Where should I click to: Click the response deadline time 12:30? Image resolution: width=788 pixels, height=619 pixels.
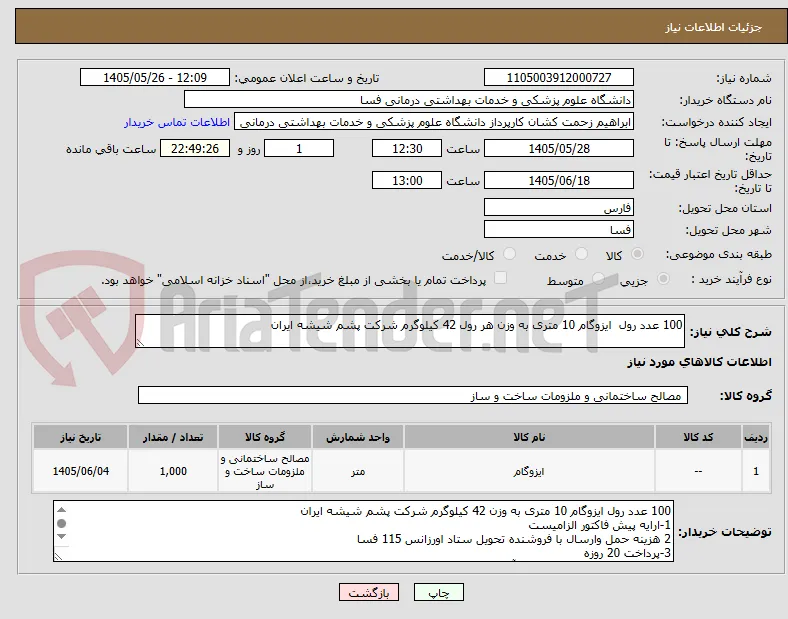[x=407, y=148]
